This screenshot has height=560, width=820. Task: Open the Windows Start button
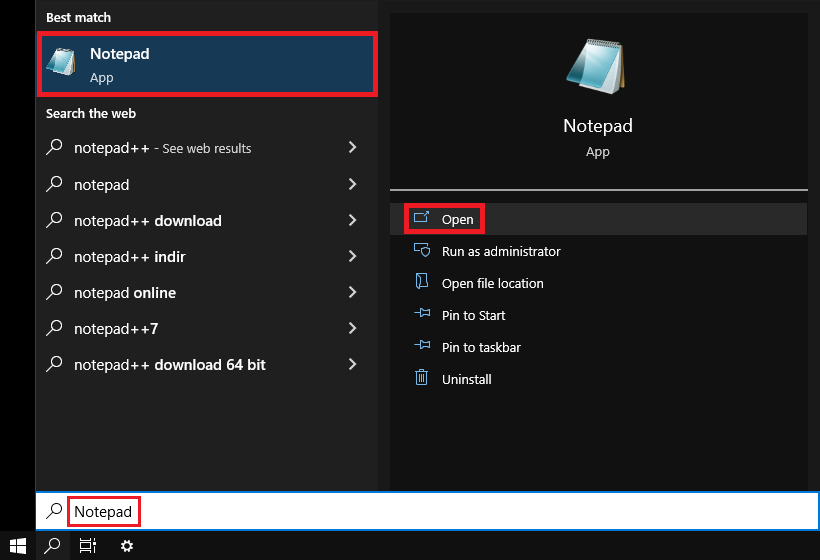click(x=18, y=546)
